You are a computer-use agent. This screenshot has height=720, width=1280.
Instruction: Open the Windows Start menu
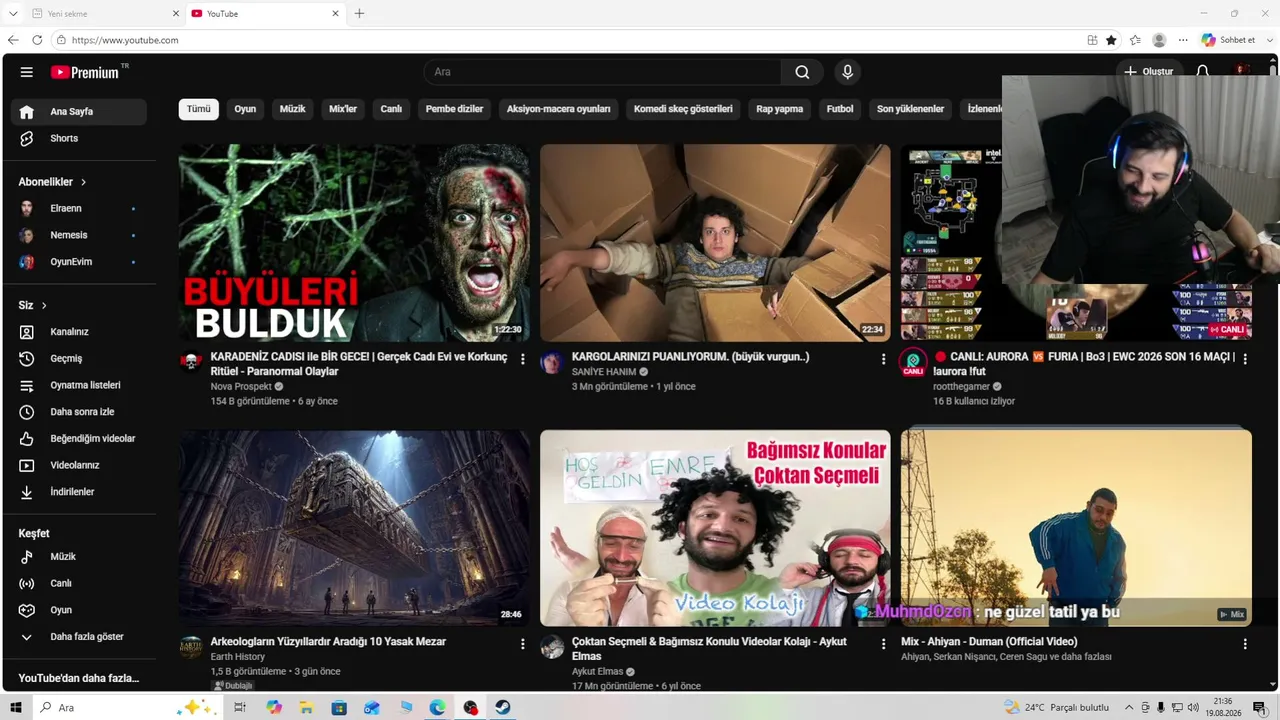click(16, 707)
